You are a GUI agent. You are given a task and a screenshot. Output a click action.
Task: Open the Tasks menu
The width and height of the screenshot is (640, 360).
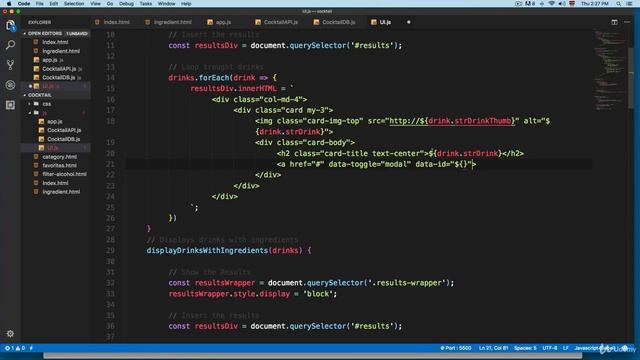(x=146, y=4)
